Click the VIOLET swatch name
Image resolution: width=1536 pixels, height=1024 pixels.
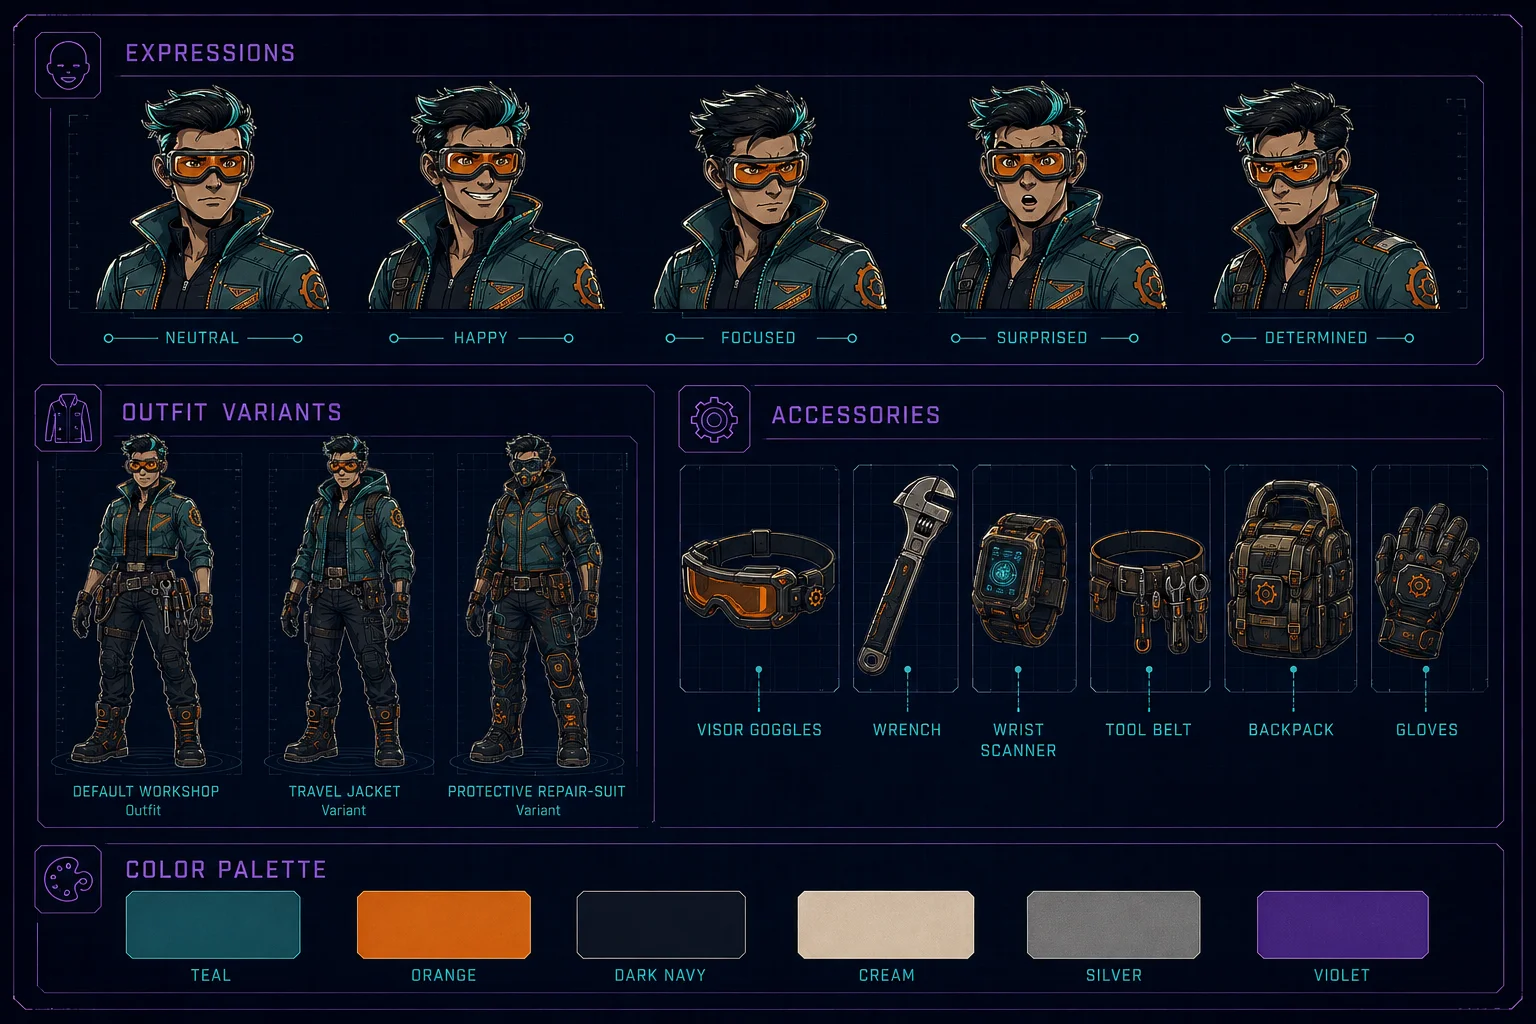(1342, 975)
